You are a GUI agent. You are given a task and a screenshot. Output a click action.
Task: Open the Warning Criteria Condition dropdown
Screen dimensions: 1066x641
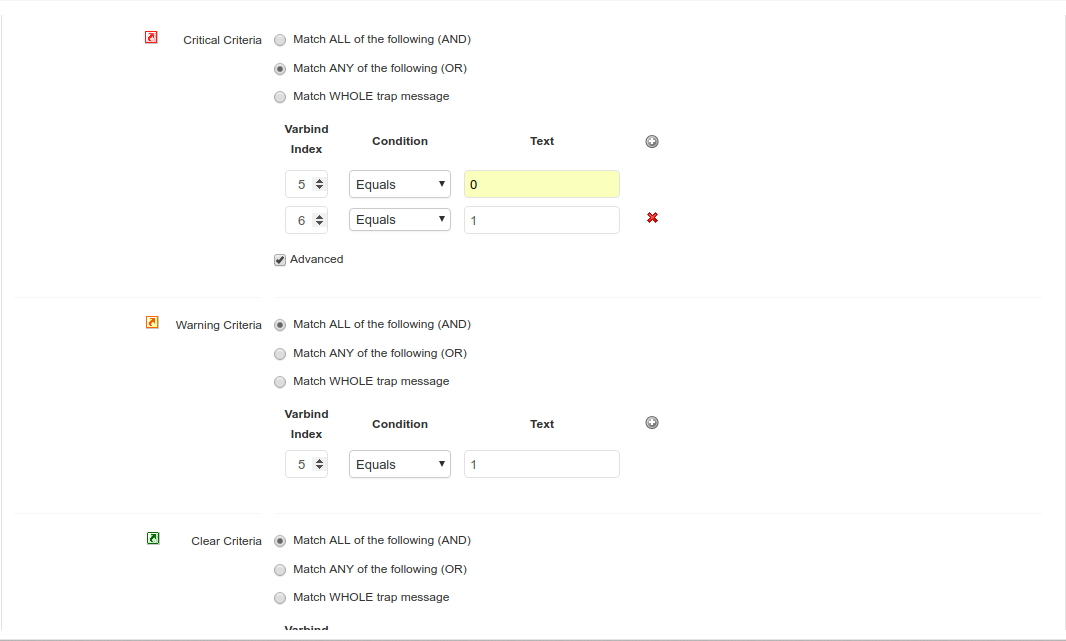click(x=399, y=465)
